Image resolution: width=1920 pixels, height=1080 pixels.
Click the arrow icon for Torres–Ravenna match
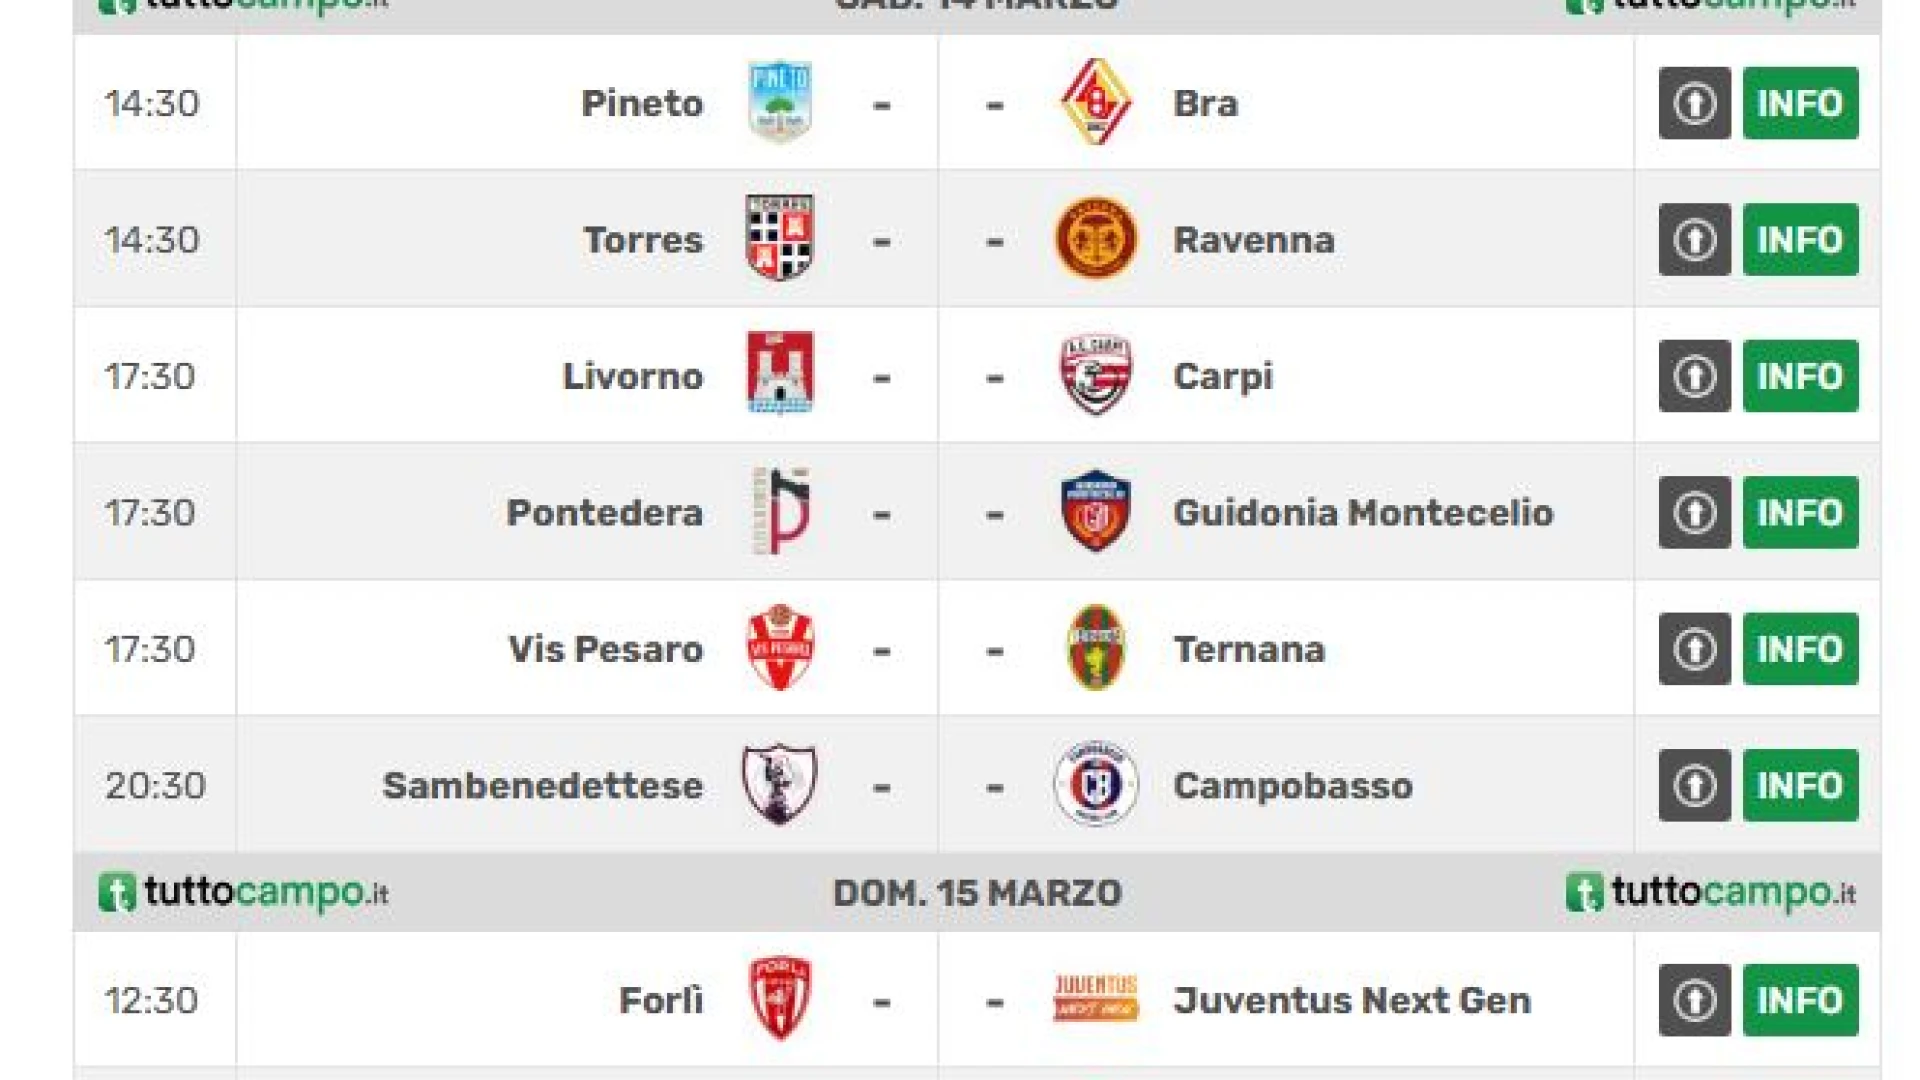coord(1694,240)
